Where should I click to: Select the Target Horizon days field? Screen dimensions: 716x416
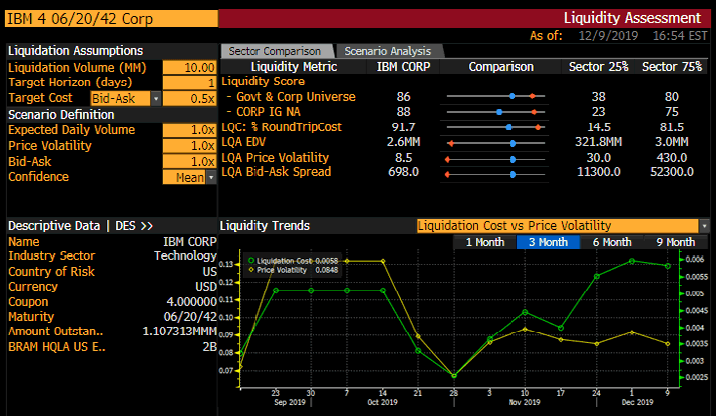(189, 82)
